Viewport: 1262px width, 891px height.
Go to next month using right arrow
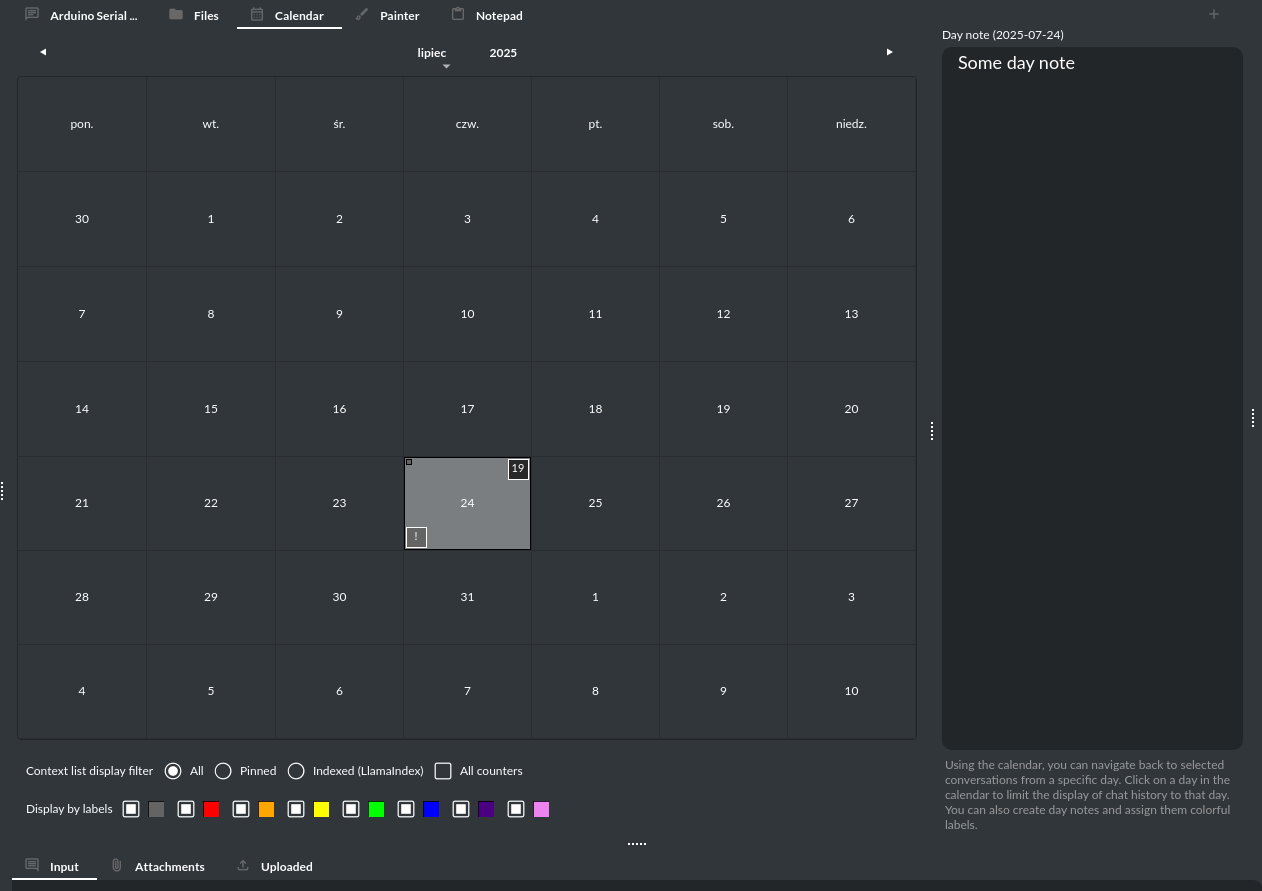tap(889, 51)
